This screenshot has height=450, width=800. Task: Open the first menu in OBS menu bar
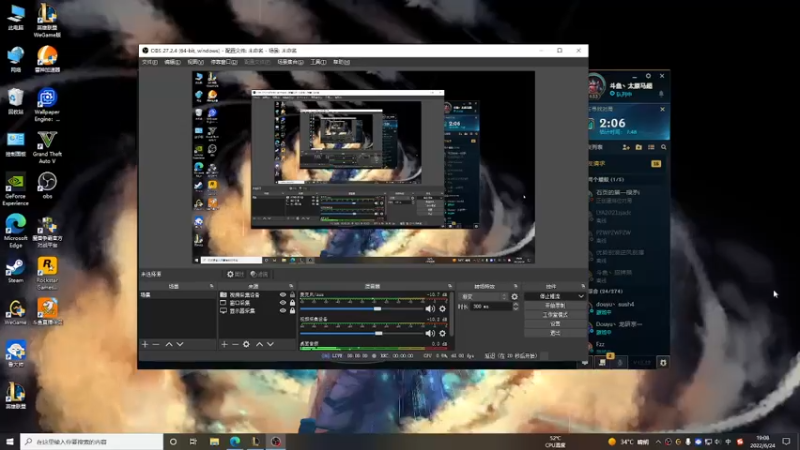149,62
